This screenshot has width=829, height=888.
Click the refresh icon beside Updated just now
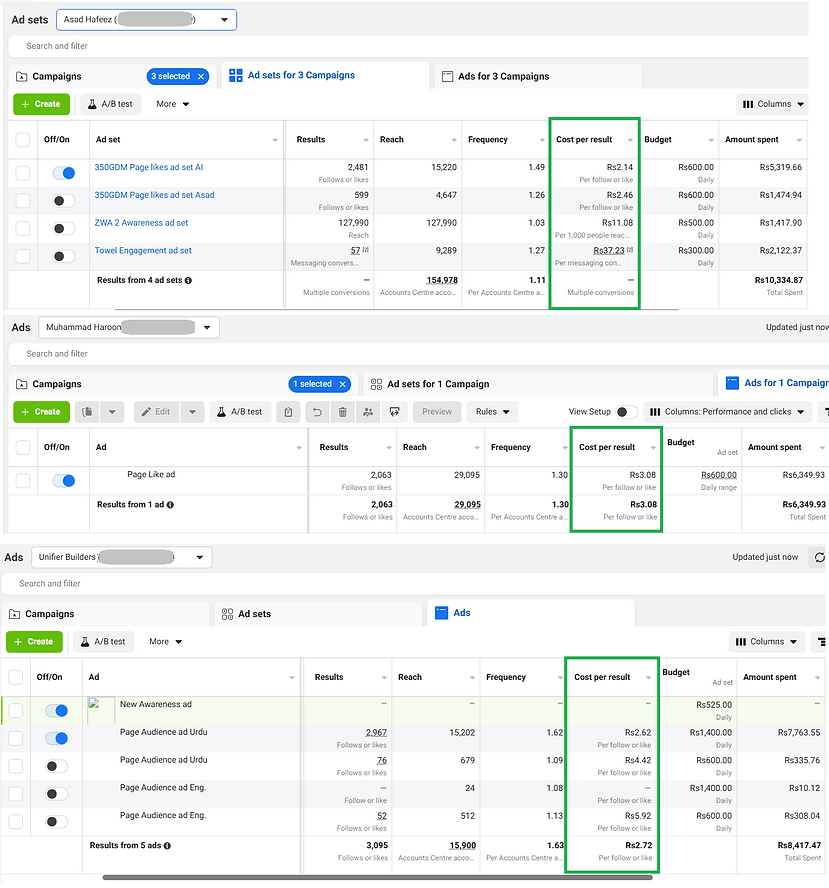[x=819, y=557]
